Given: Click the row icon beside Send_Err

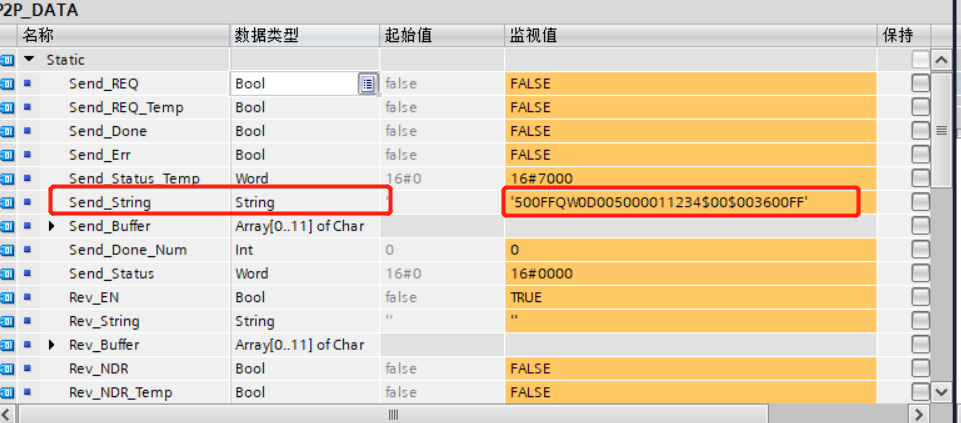Looking at the screenshot, I should [8, 155].
